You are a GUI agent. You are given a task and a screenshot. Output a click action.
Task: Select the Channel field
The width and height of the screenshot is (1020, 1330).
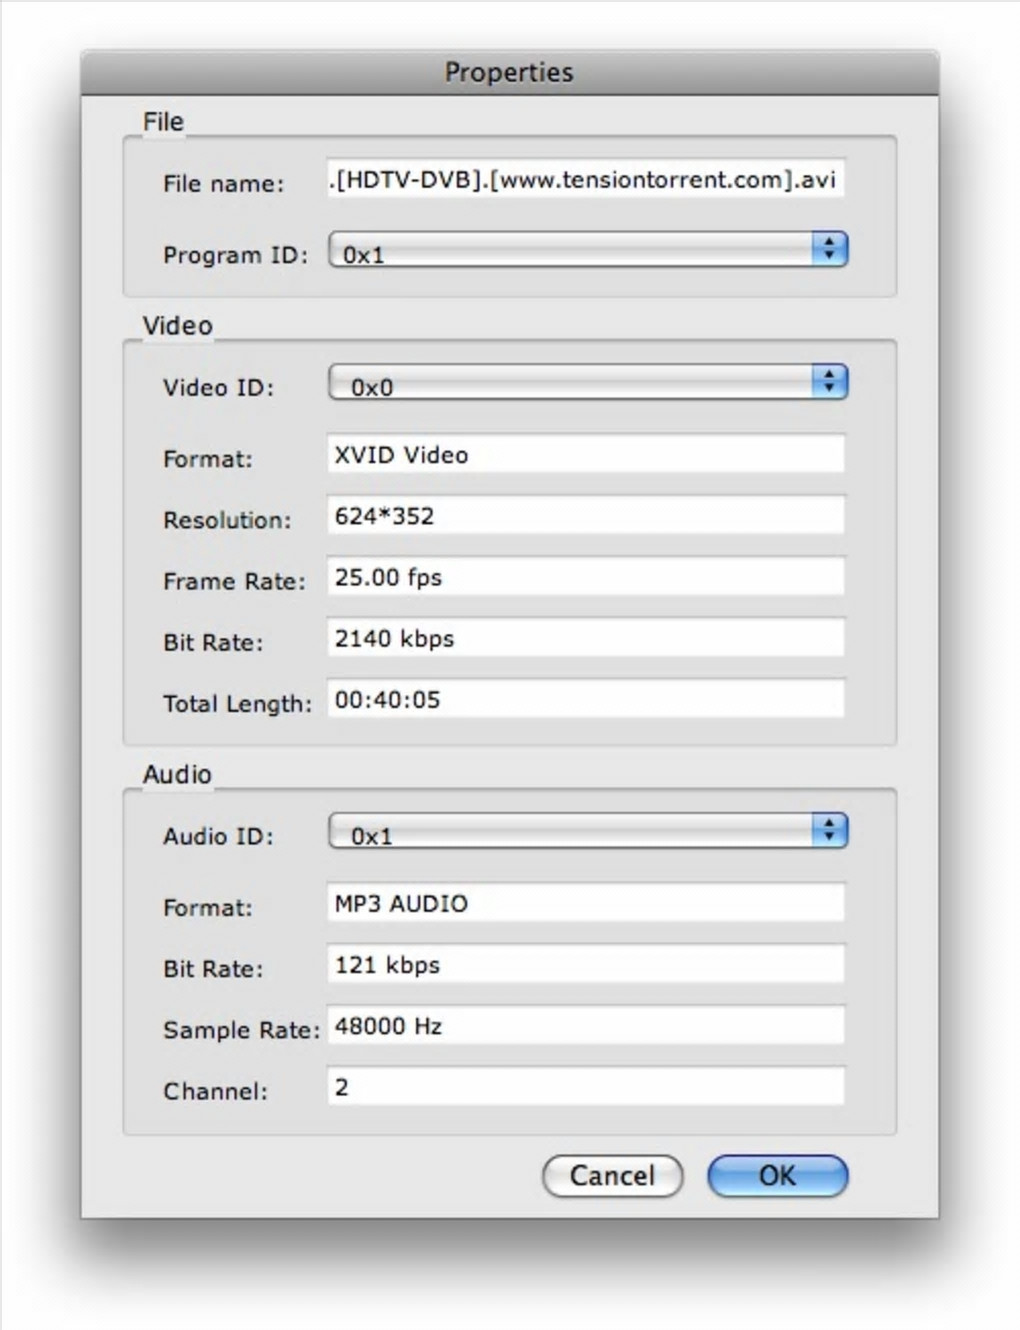(x=585, y=1087)
